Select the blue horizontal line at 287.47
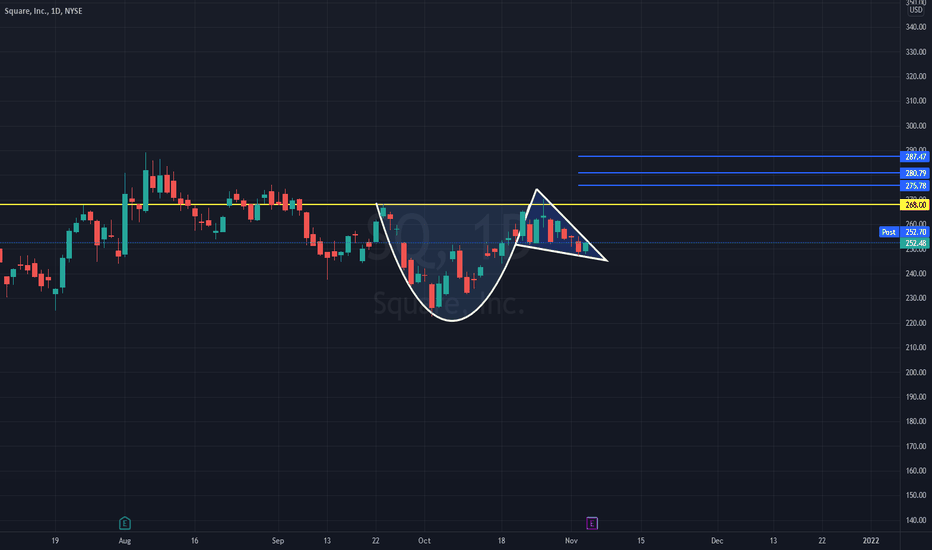 pos(738,156)
